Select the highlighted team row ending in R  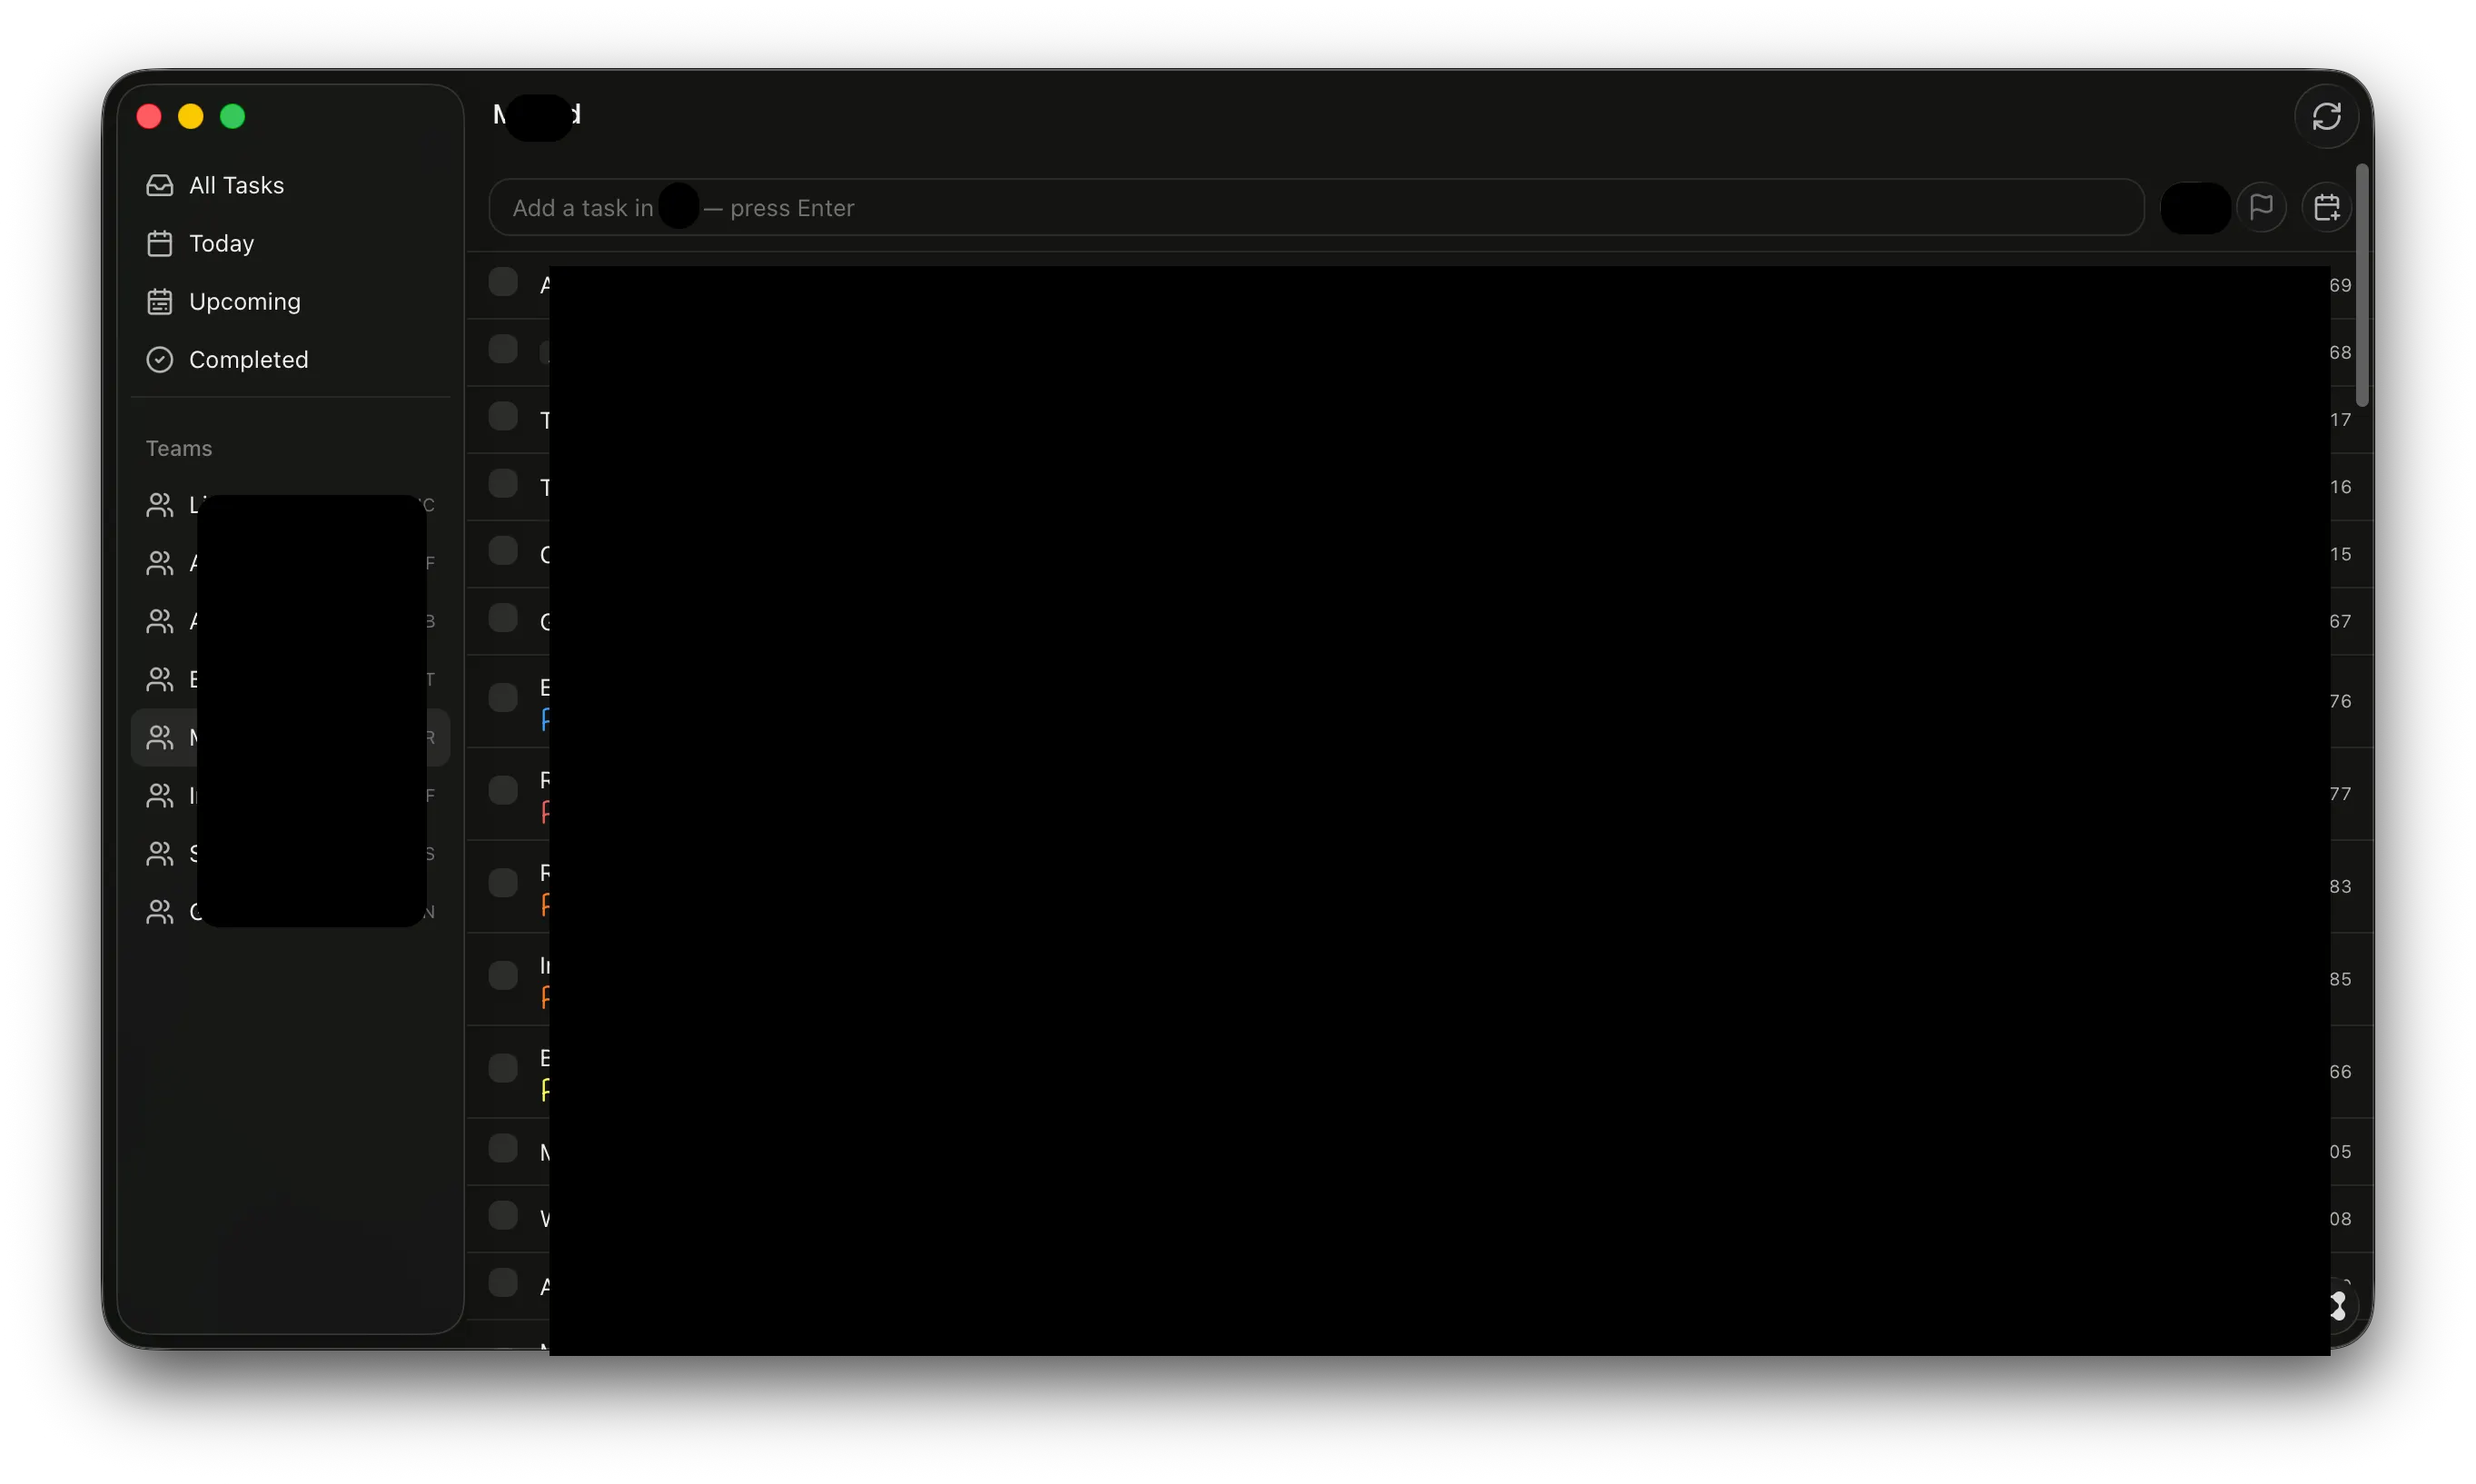click(290, 737)
